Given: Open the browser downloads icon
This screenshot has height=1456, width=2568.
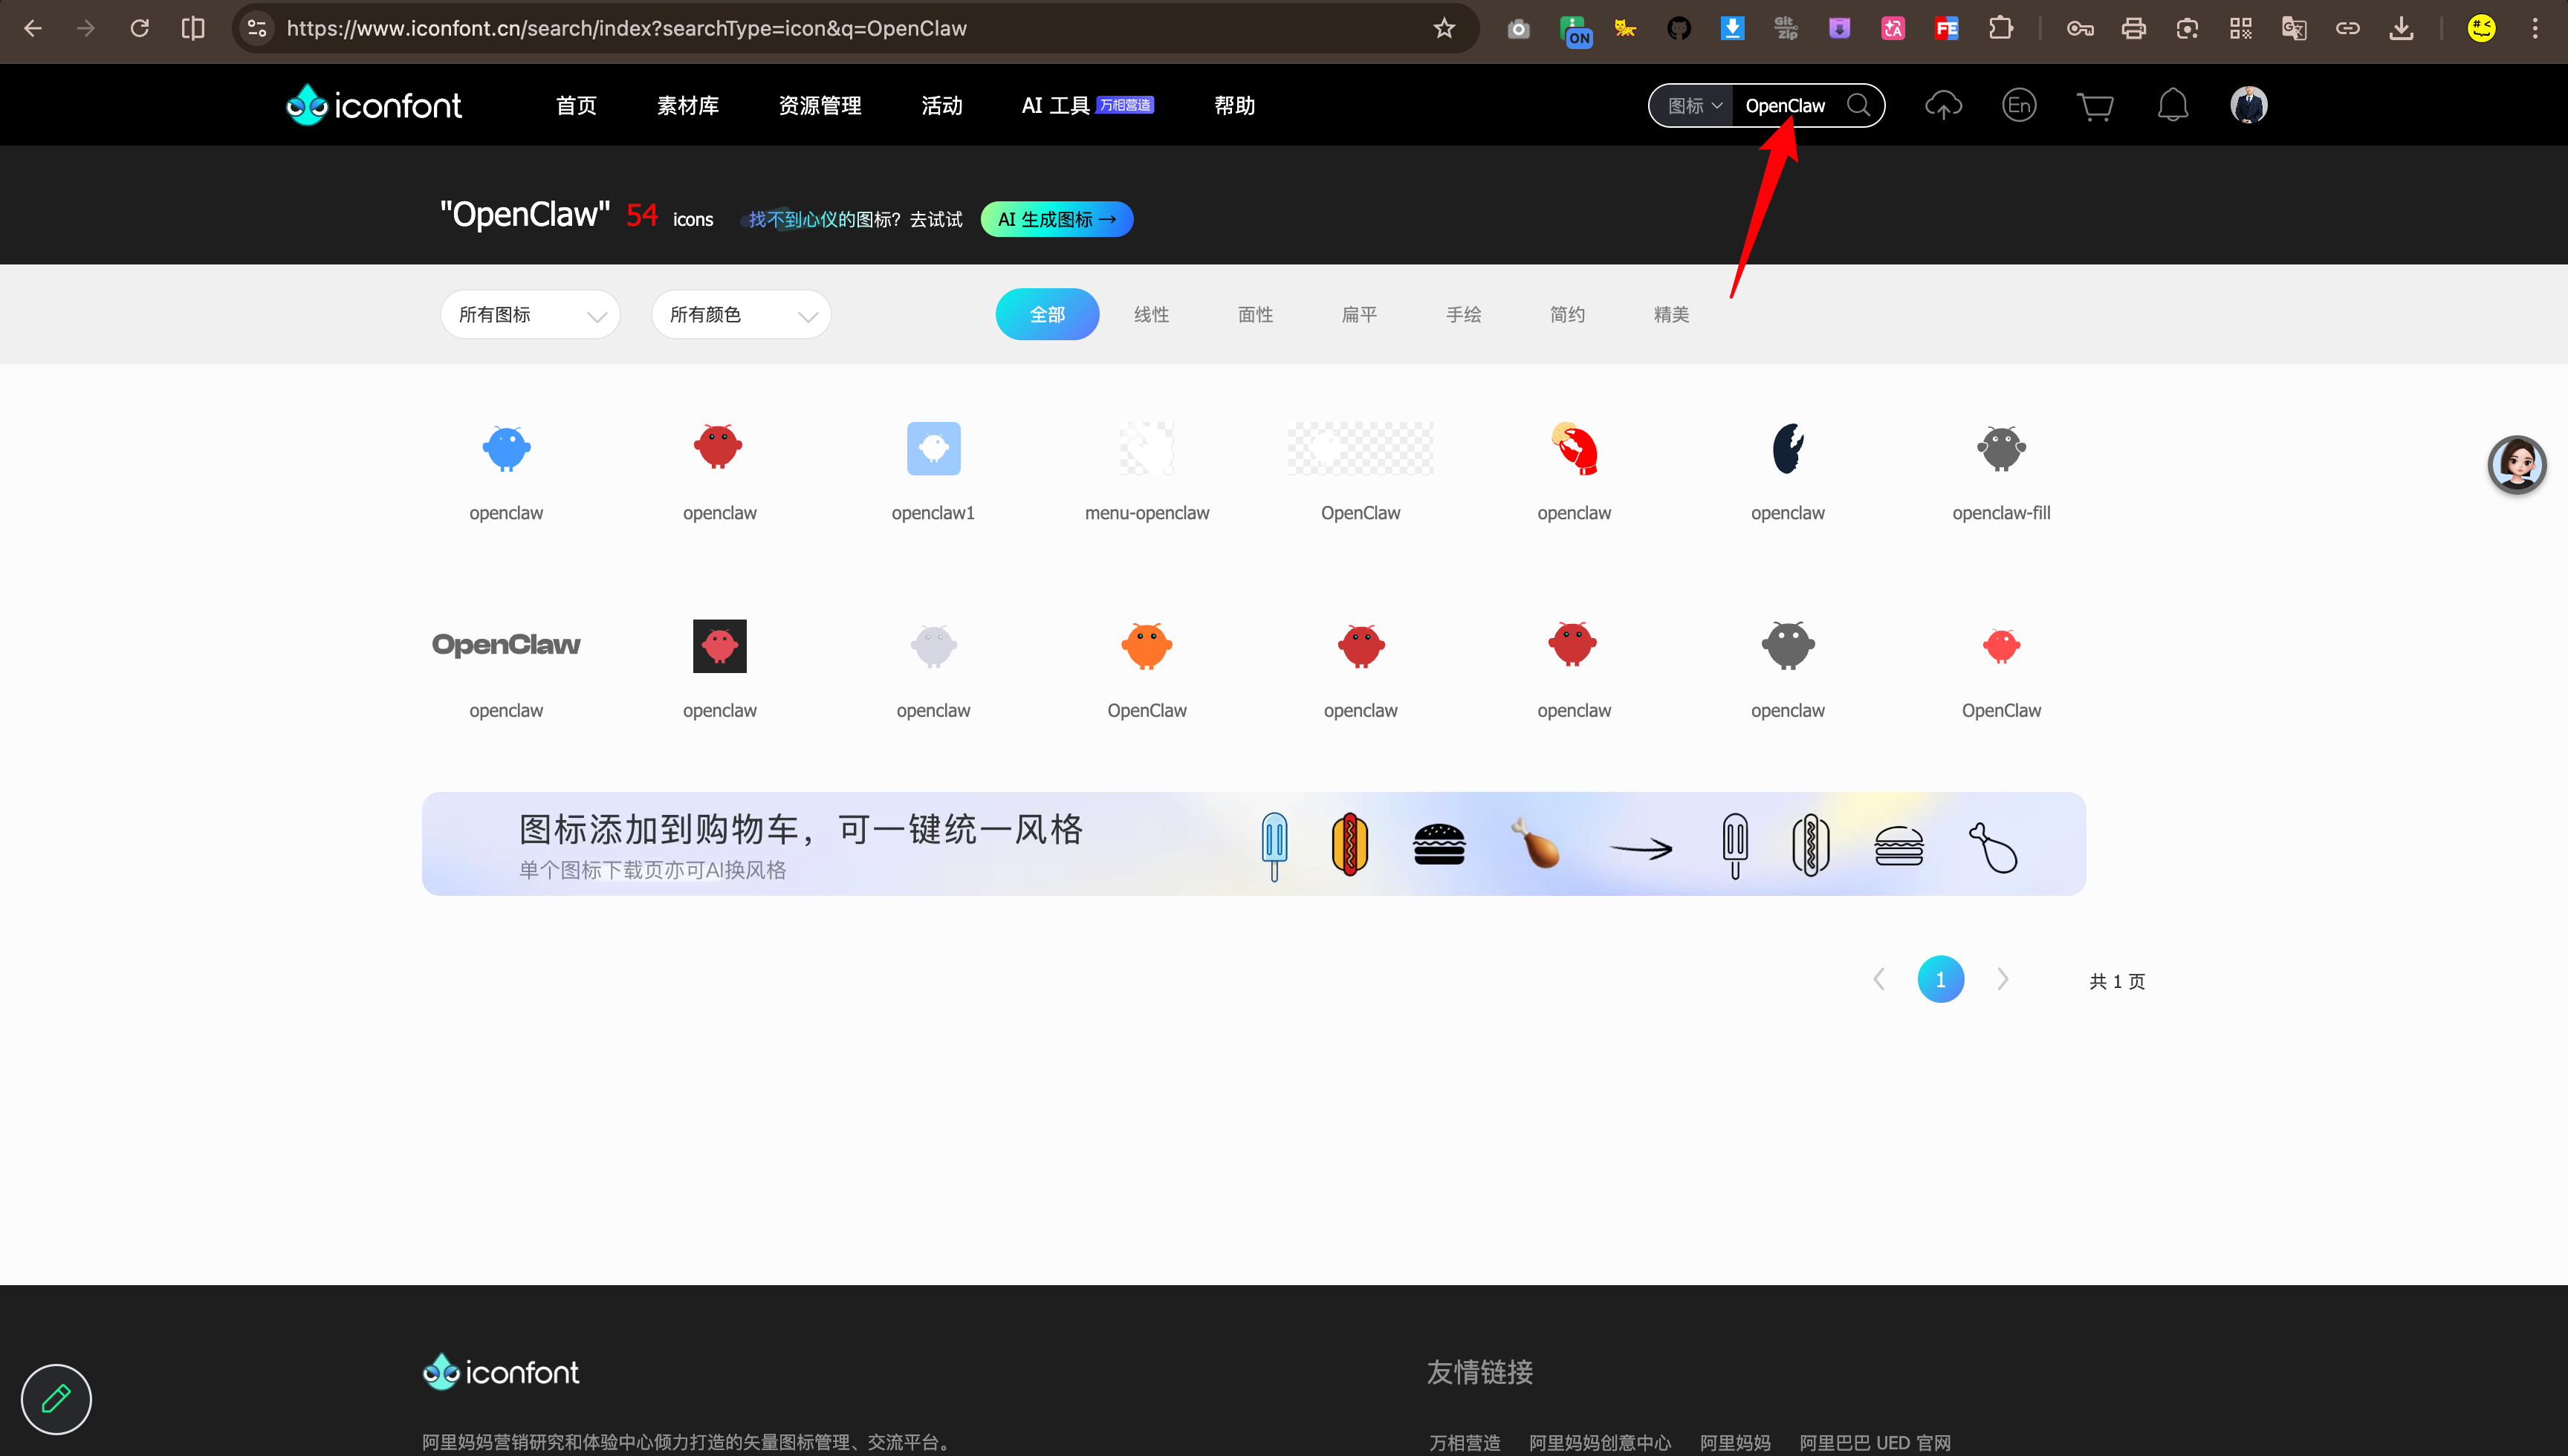Looking at the screenshot, I should click(x=2401, y=28).
